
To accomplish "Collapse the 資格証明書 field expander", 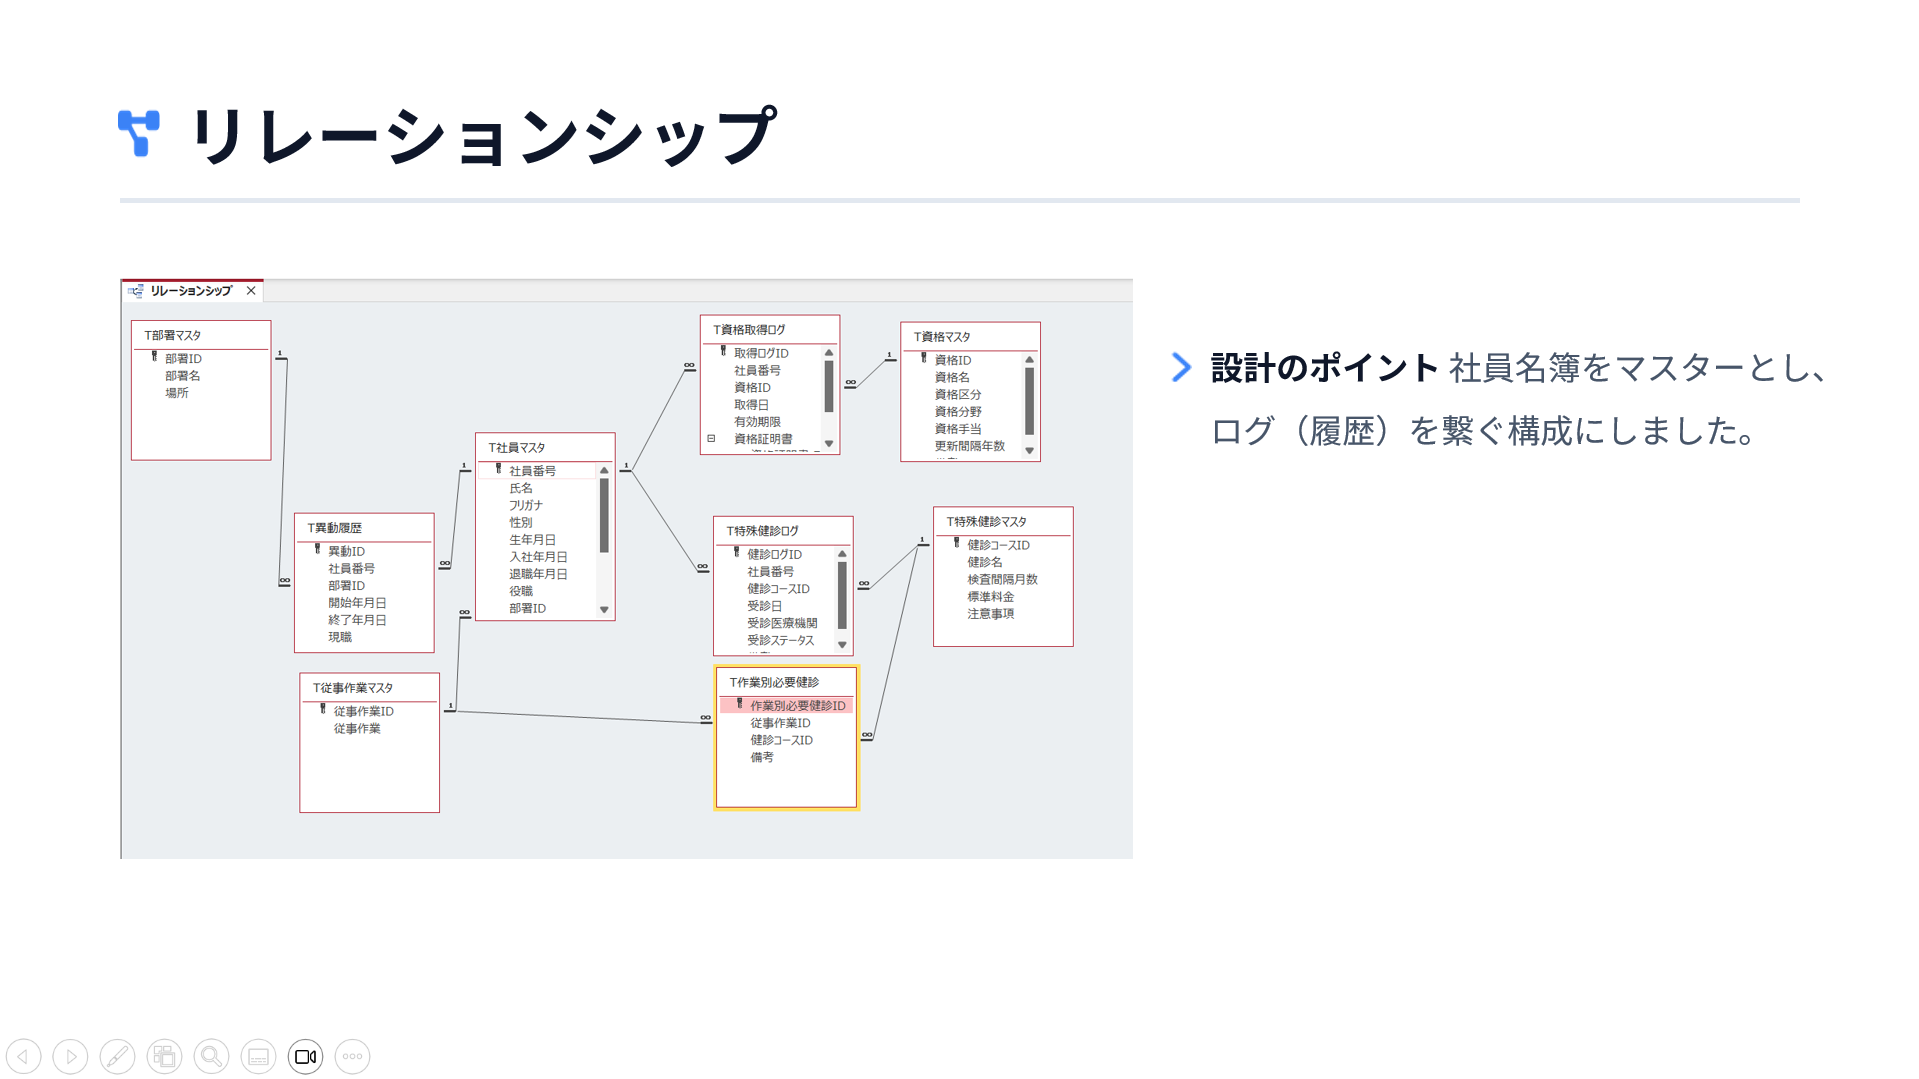I will point(711,439).
